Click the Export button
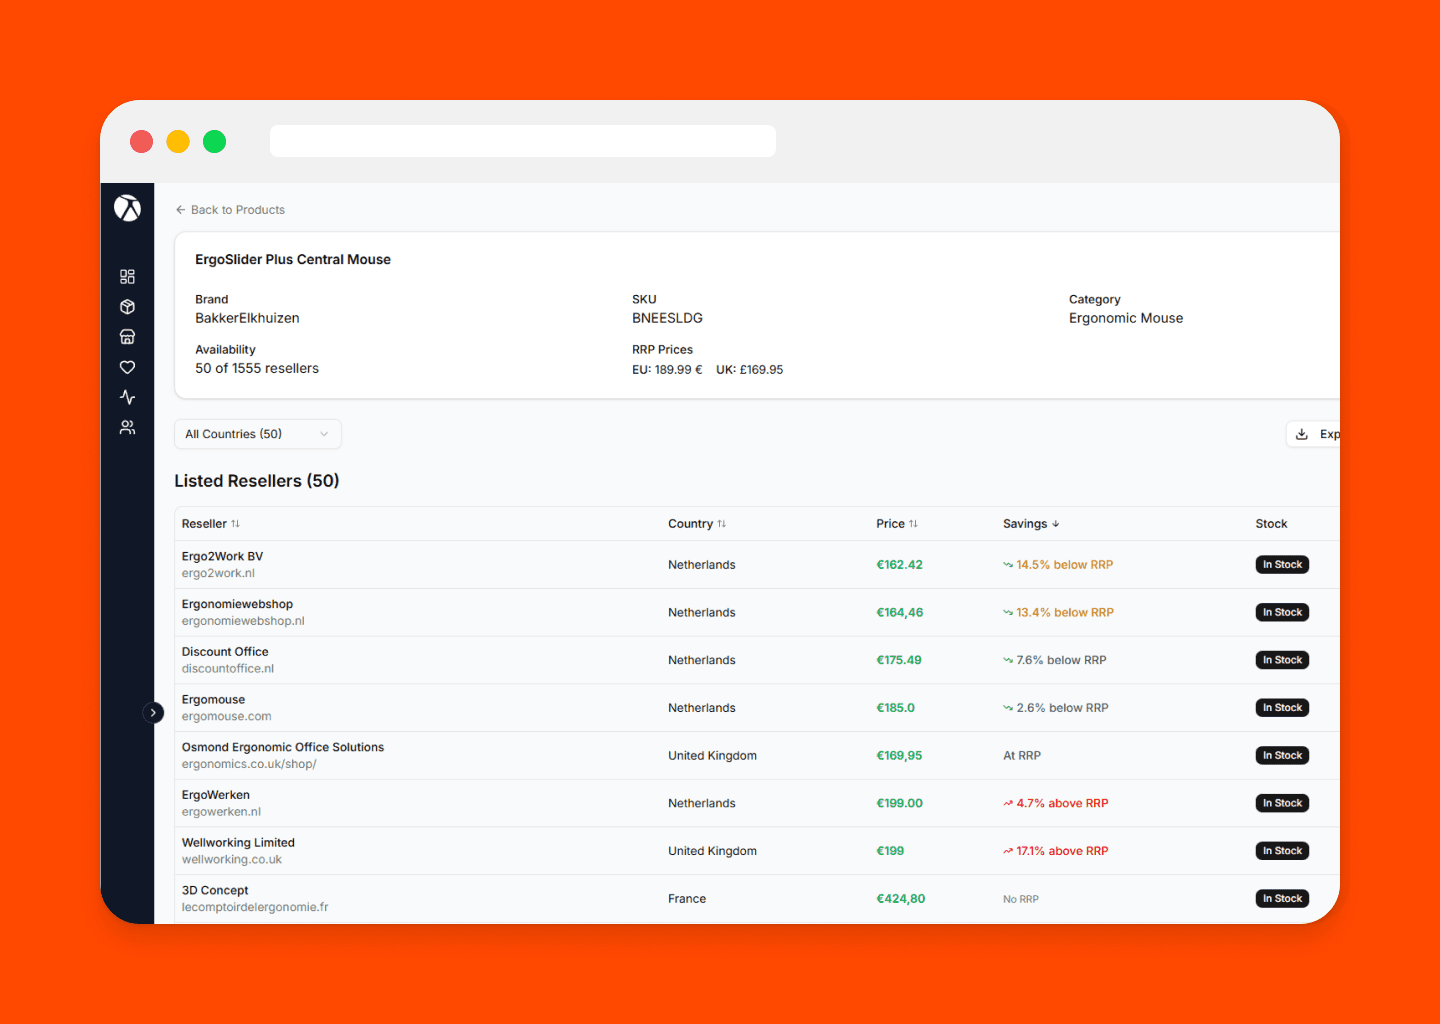The width and height of the screenshot is (1440, 1024). click(1313, 434)
